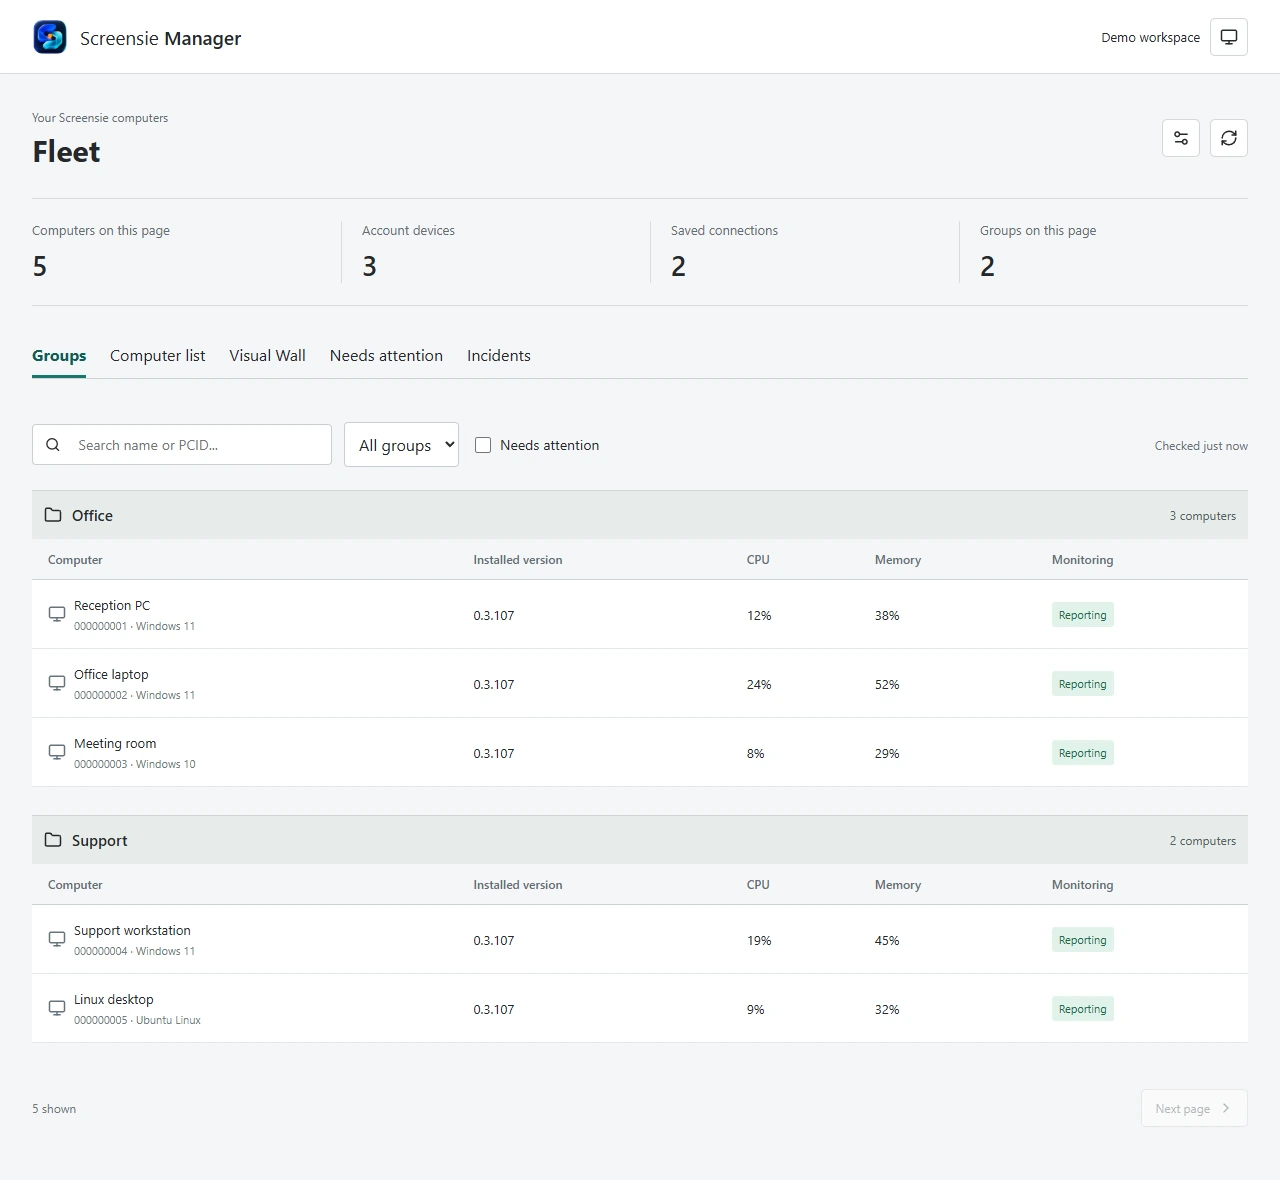Image resolution: width=1280 pixels, height=1180 pixels.
Task: Click the 9% CPU value for Linux desktop
Action: [756, 1010]
